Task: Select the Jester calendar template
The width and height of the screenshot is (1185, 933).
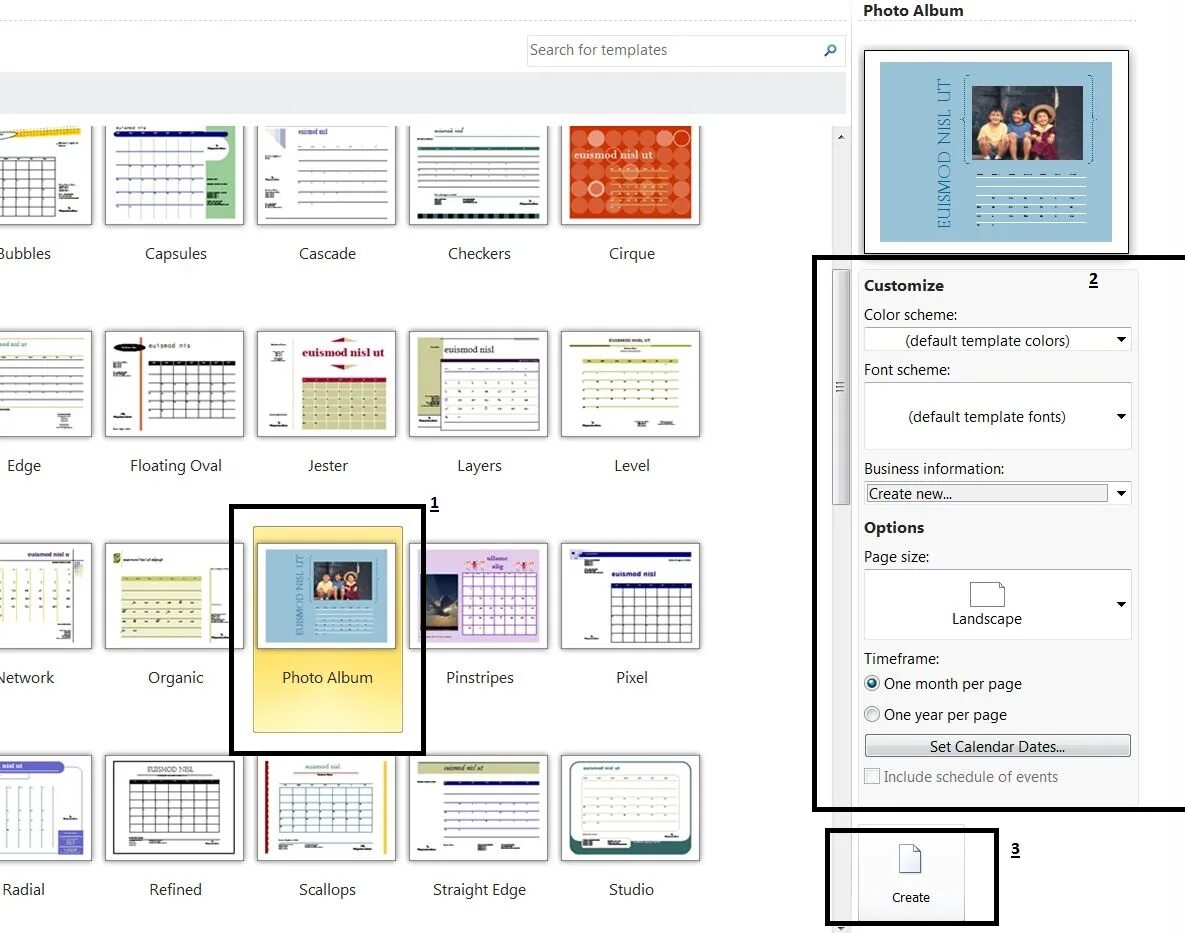Action: pyautogui.click(x=326, y=384)
